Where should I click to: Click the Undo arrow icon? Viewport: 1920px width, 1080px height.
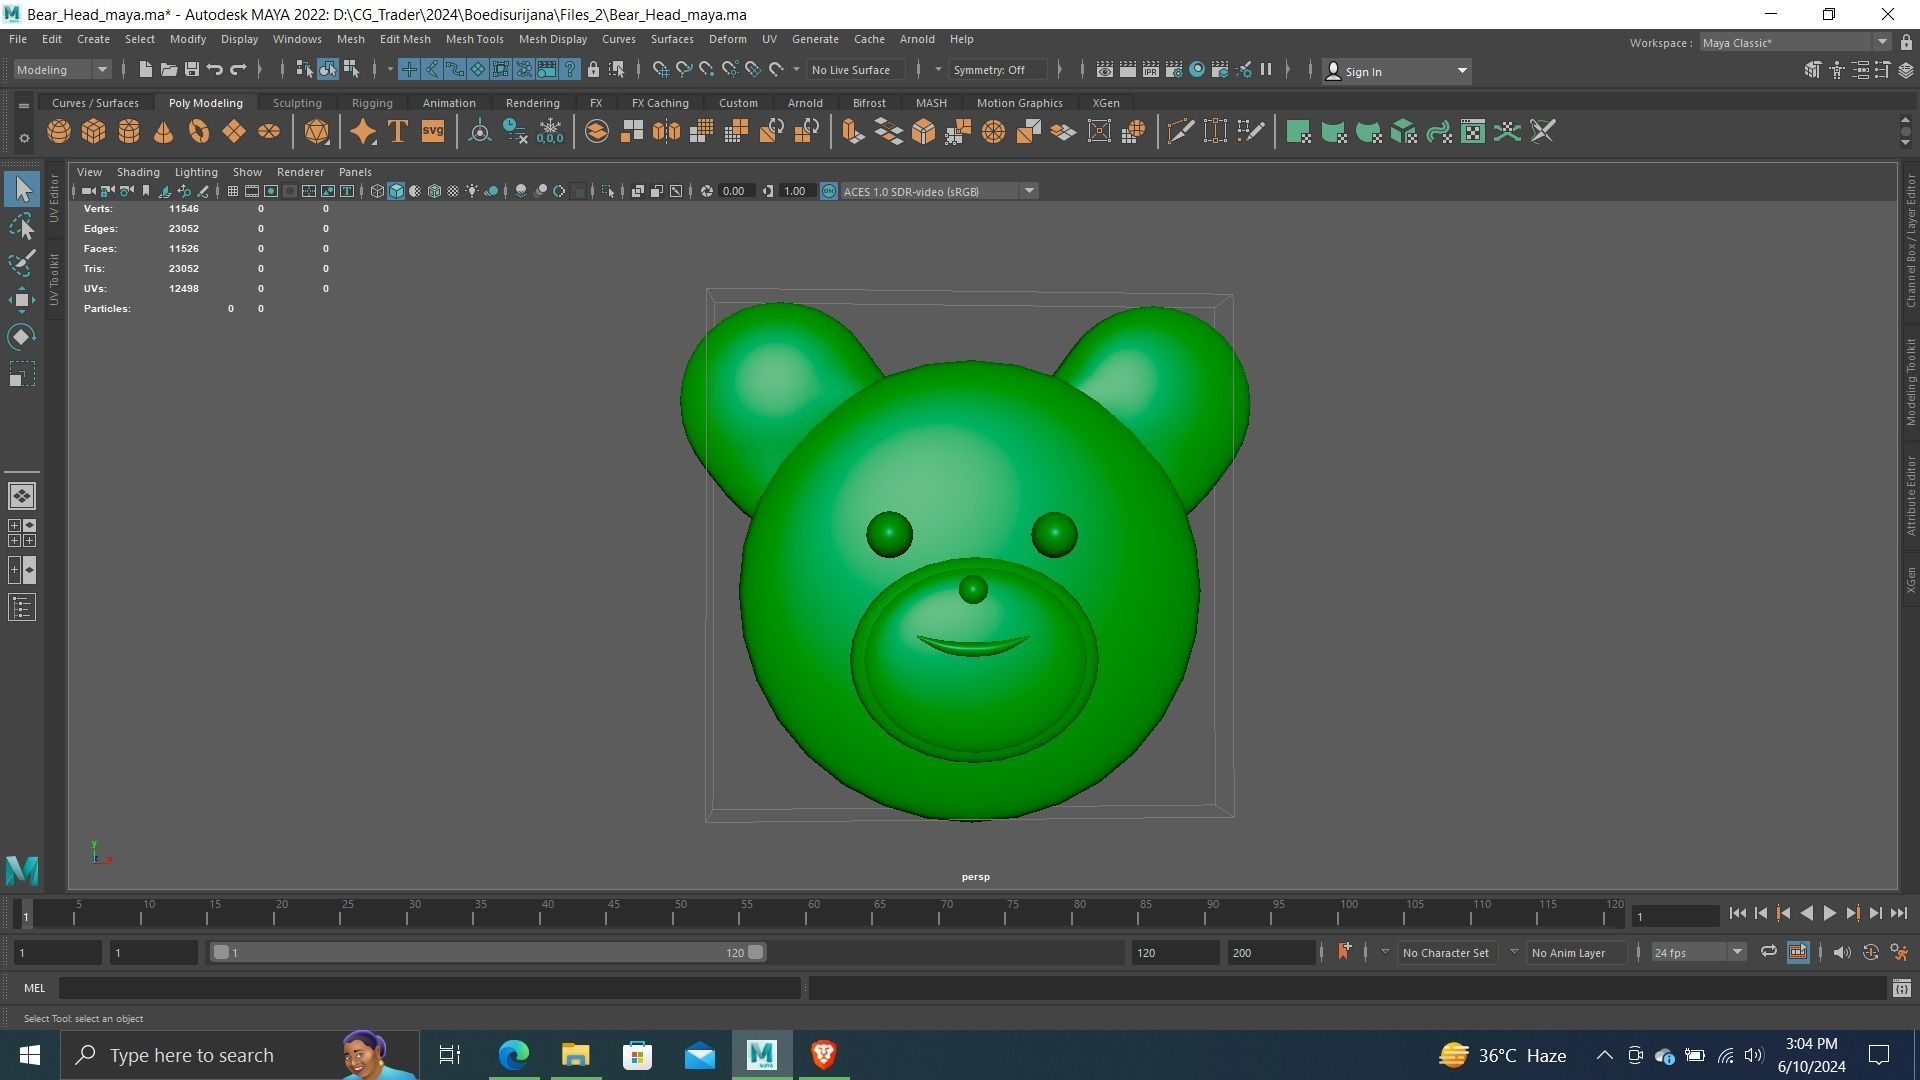215,69
